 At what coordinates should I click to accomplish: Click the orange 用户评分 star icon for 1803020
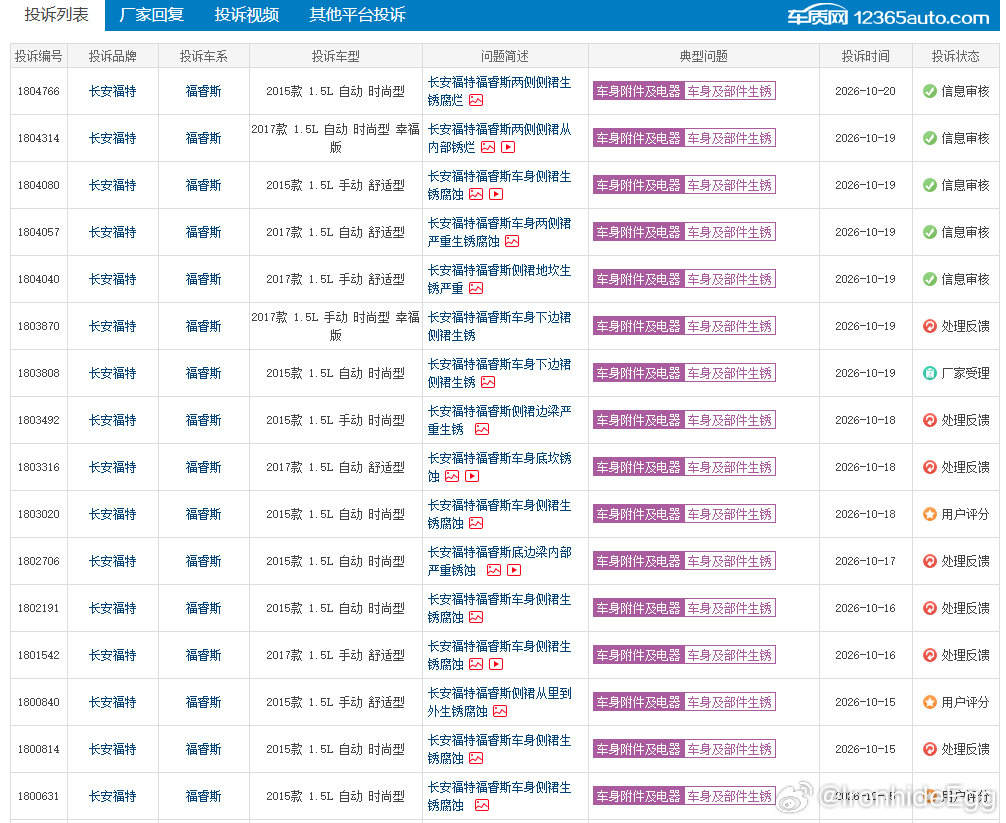[930, 514]
